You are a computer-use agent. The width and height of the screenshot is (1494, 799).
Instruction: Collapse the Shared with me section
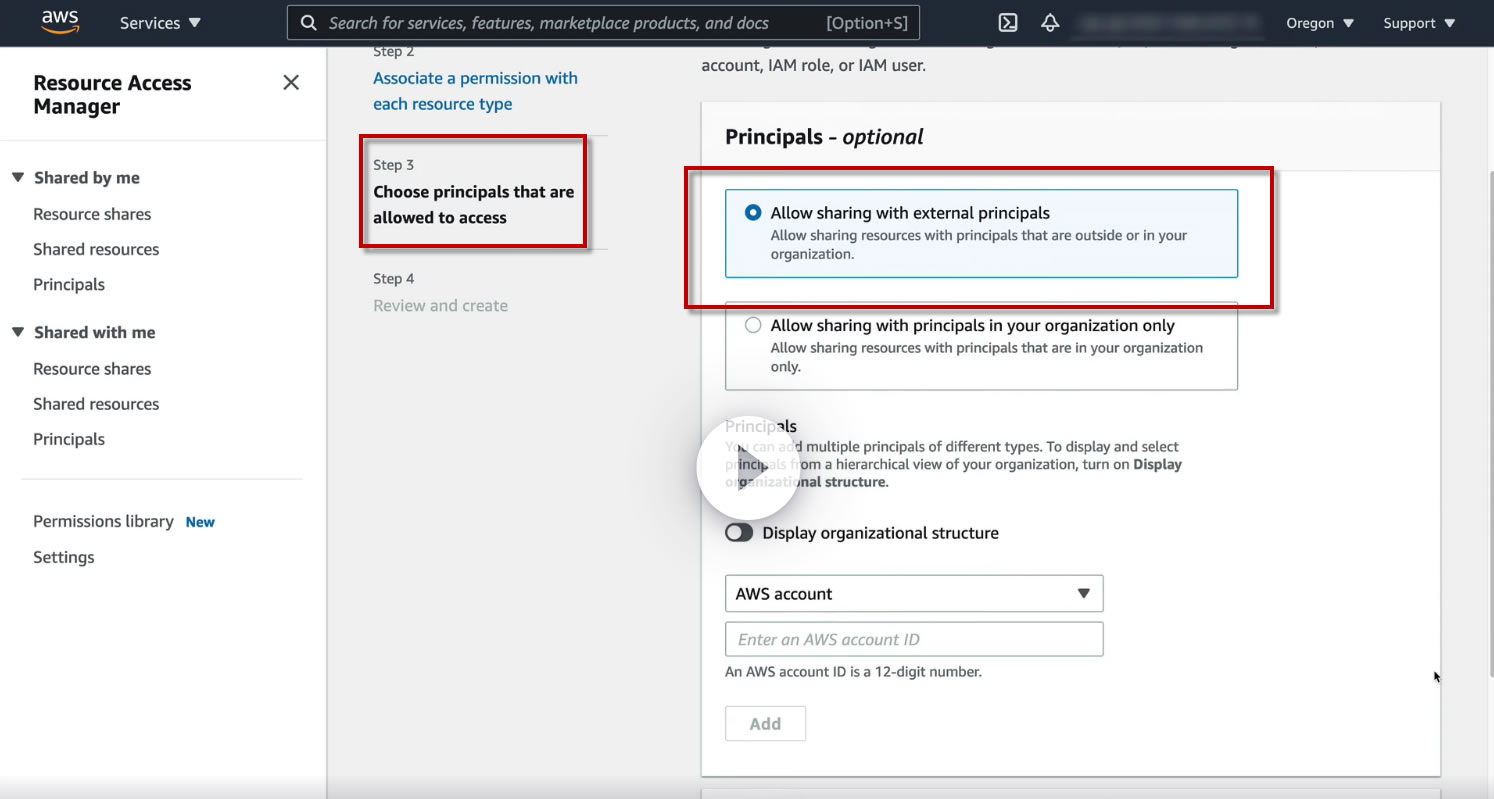(x=17, y=333)
